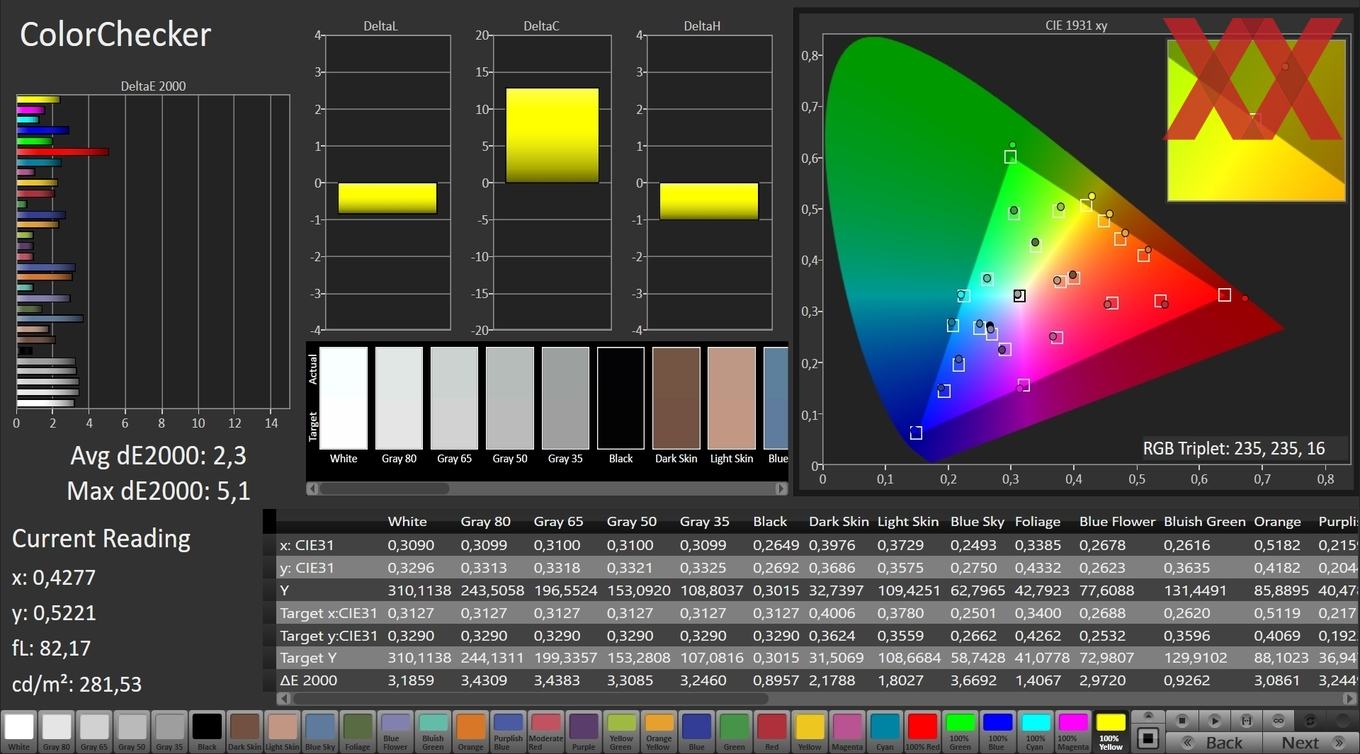Viewport: 1360px width, 754px height.
Task: Click Dark Skin actual/target comparison patch
Action: pos(676,398)
